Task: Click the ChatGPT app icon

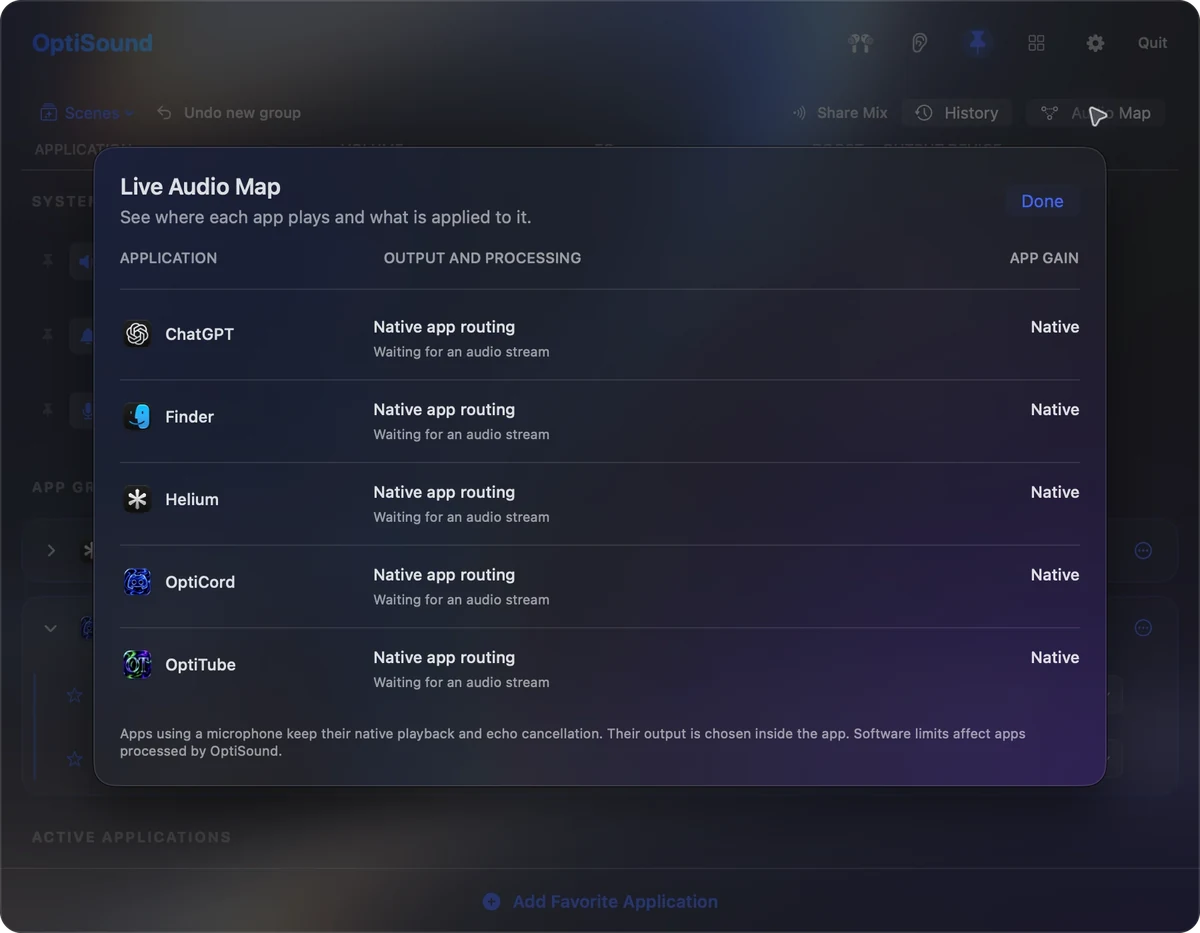Action: click(137, 334)
